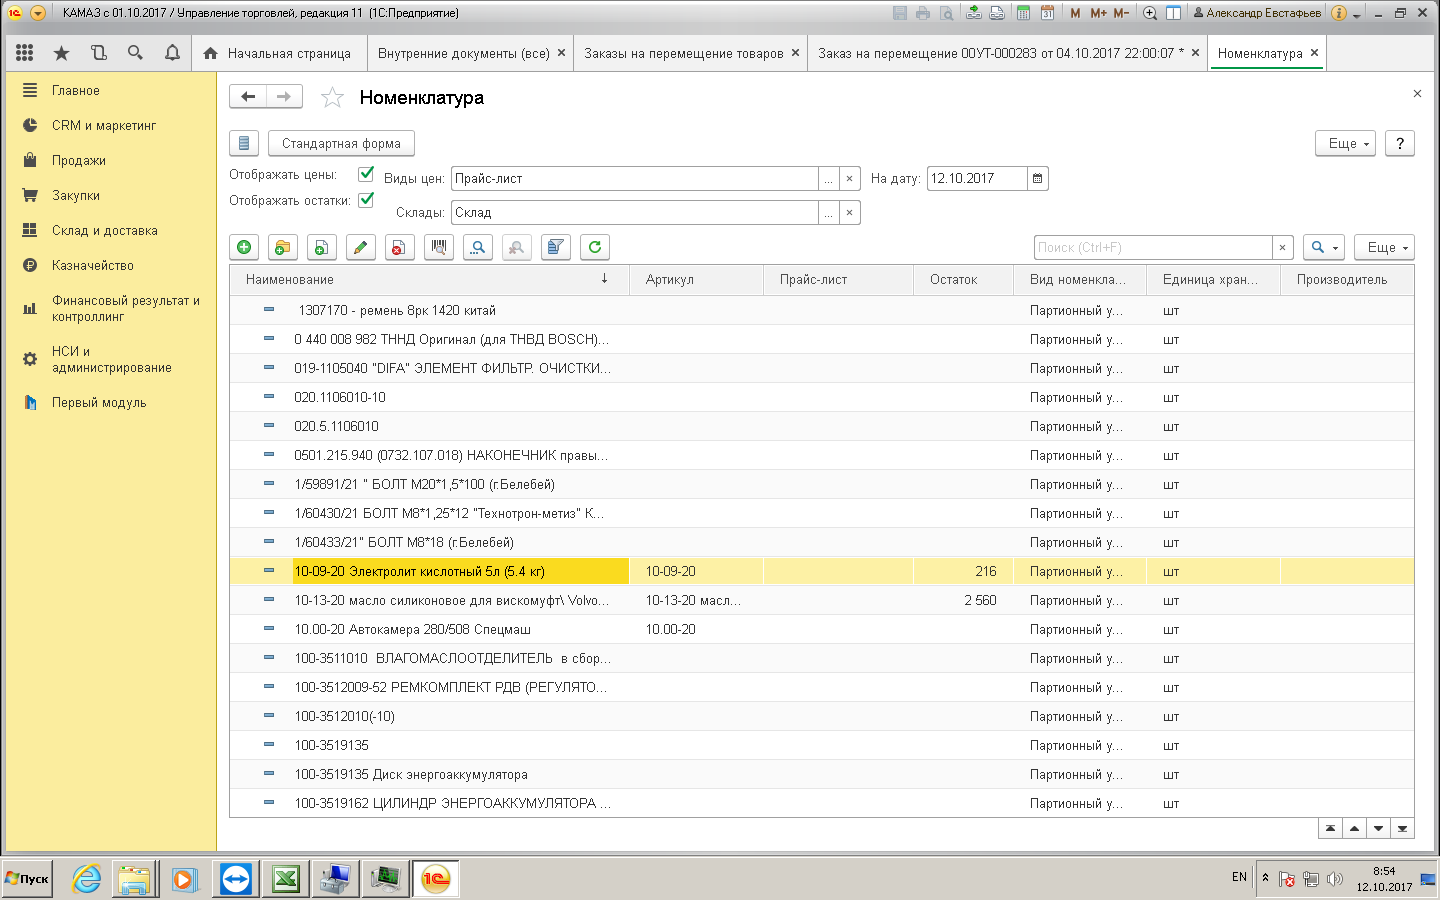The width and height of the screenshot is (1440, 900).
Task: Create a new nomenclature item with green plus
Action: (244, 247)
